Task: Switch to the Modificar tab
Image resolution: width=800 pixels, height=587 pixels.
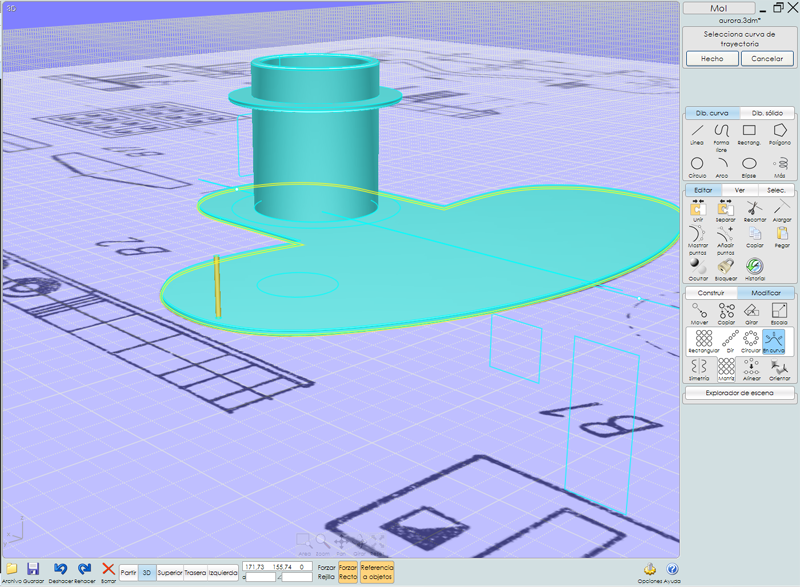Action: pos(766,293)
